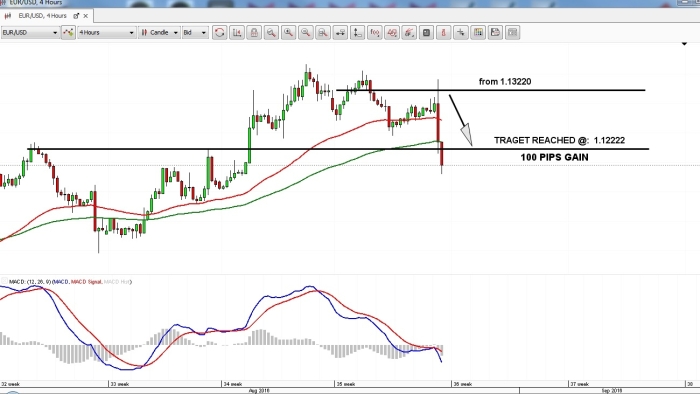Open the EUR/USD instrument dropdown
This screenshot has height=394, width=700.
click(x=30, y=33)
